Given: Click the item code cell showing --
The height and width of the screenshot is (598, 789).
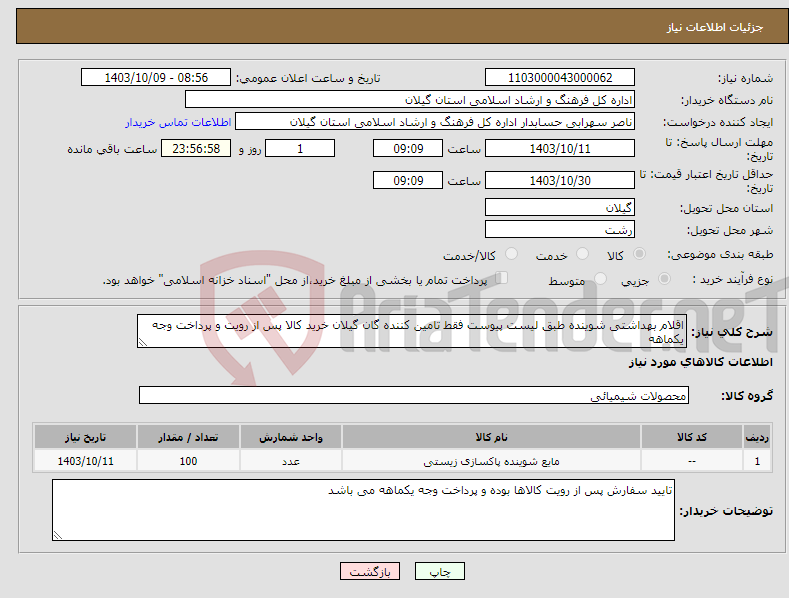Looking at the screenshot, I should pyautogui.click(x=692, y=461).
